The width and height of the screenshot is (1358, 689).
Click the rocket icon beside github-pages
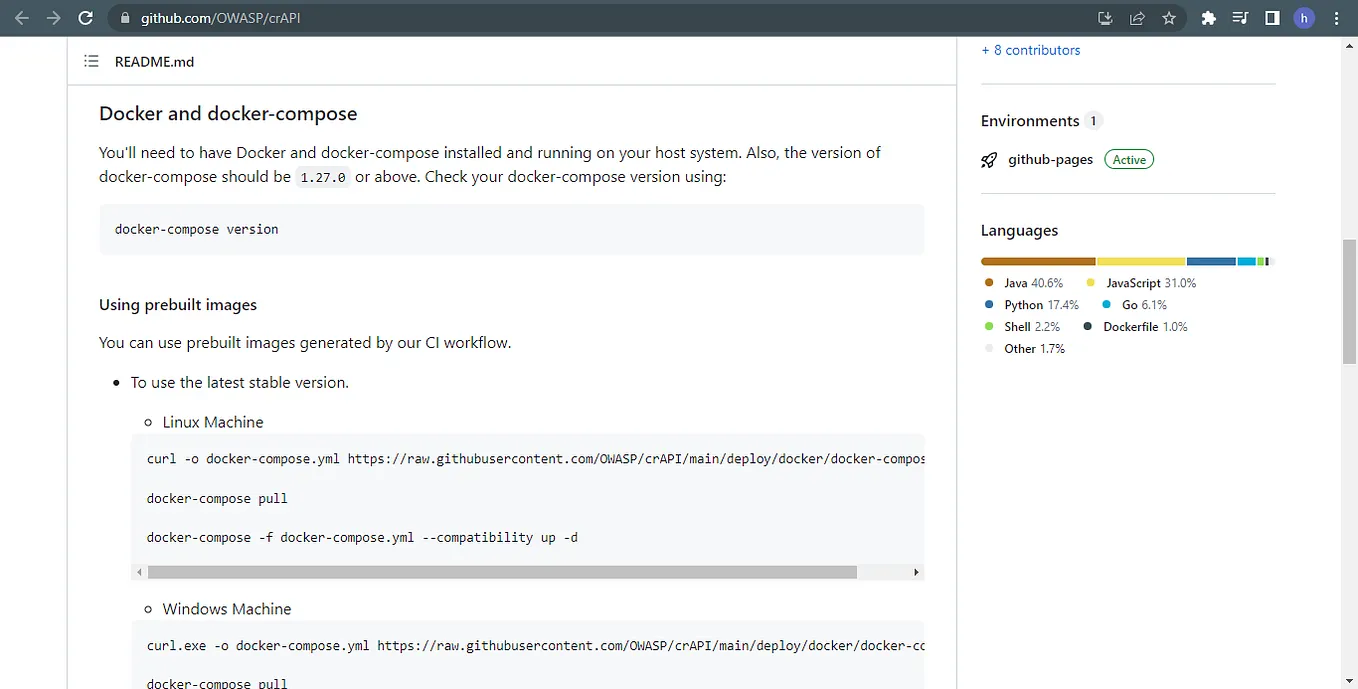[988, 159]
